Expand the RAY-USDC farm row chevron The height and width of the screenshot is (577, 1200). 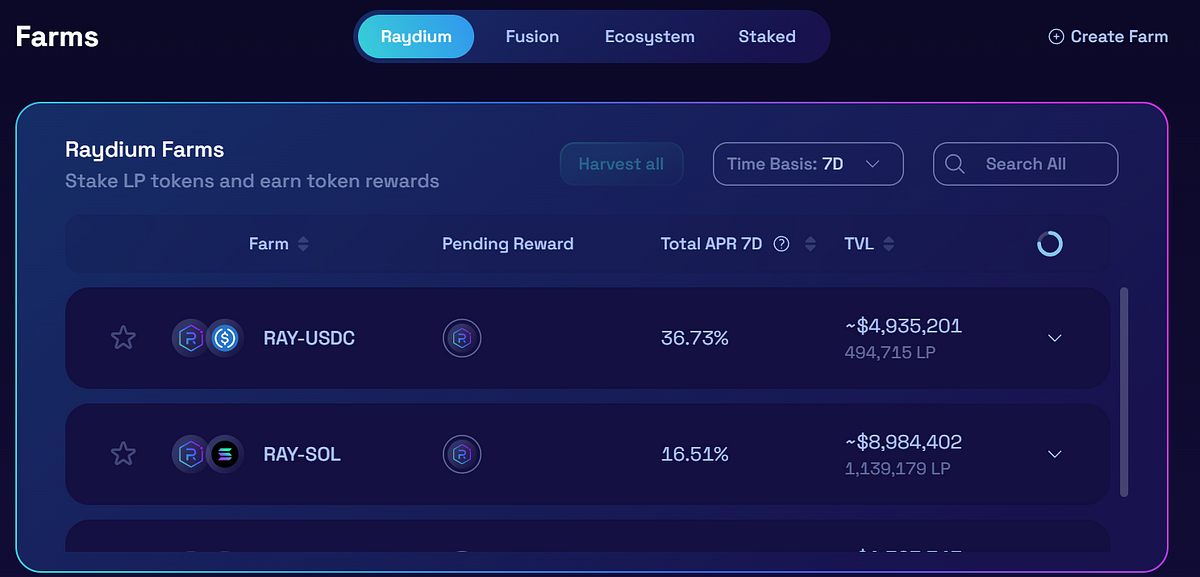pyautogui.click(x=1054, y=338)
